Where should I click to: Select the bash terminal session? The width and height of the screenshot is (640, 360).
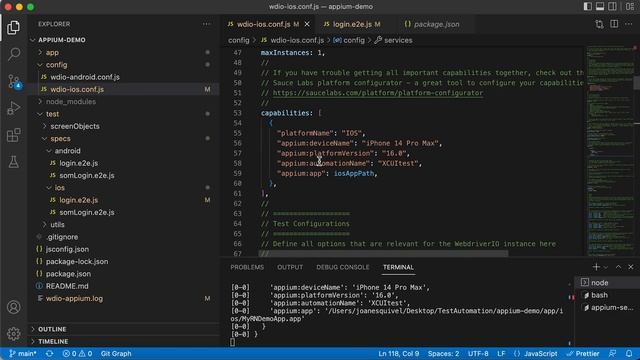tap(607, 295)
